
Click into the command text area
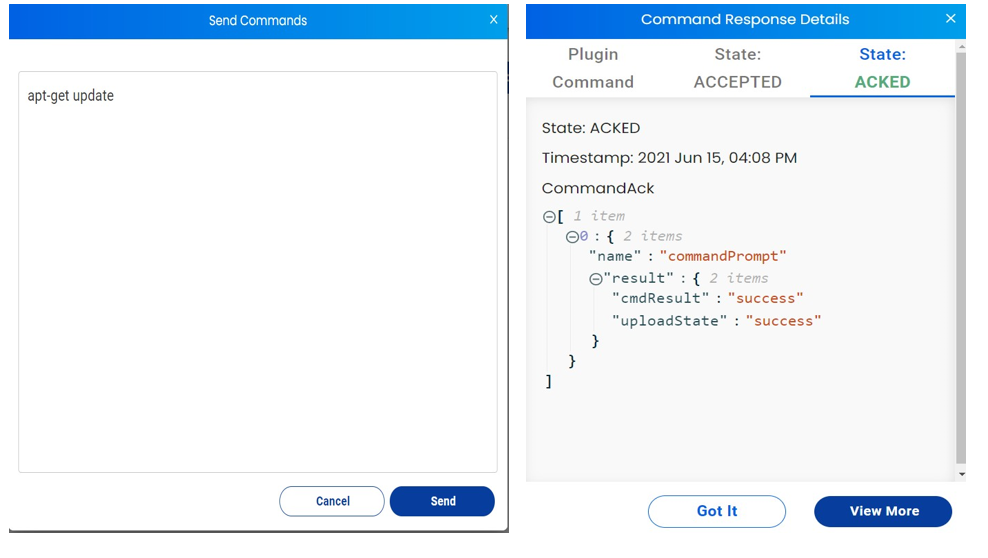point(258,271)
